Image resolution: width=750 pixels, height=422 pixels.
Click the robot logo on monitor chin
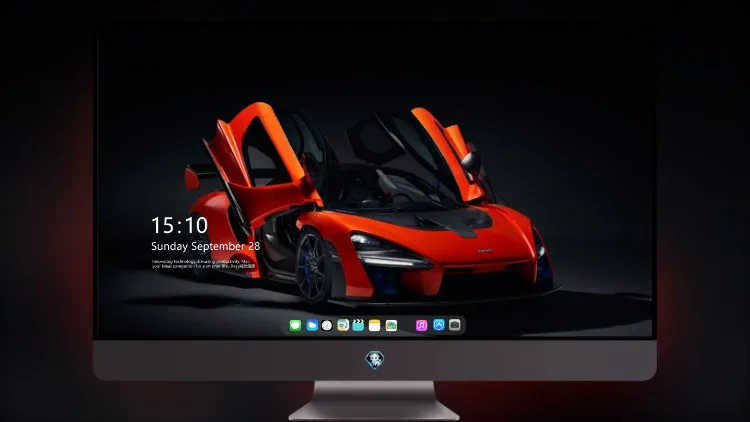point(375,360)
